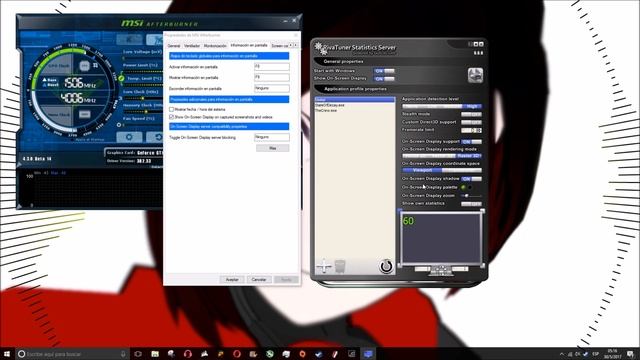Open the Ventilador tab
This screenshot has width=640, height=360.
point(192,46)
